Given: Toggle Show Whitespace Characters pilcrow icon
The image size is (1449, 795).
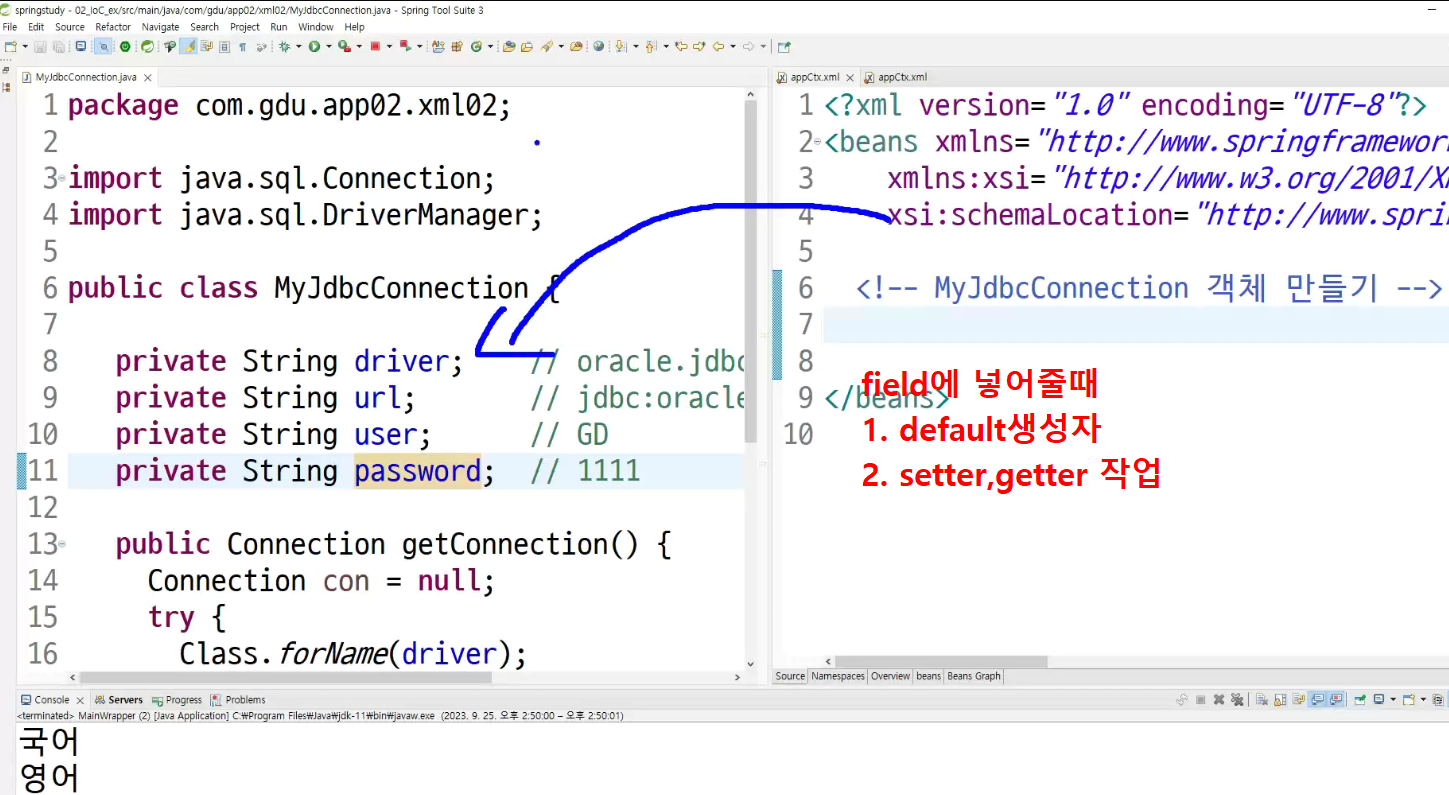Looking at the screenshot, I should coord(242,46).
